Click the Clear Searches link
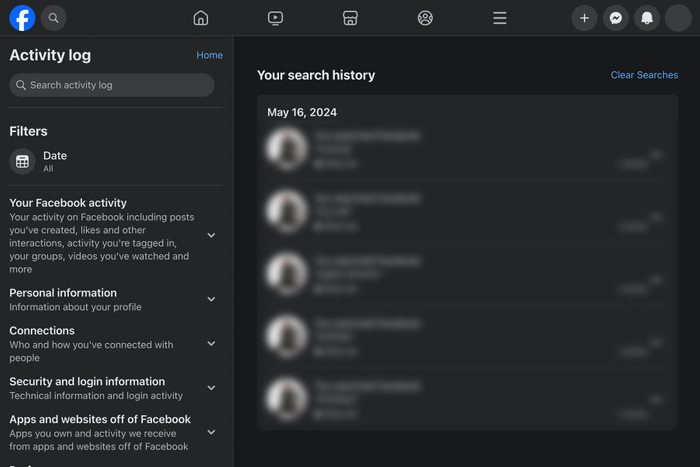Screen dimensions: 700x467 644,75
